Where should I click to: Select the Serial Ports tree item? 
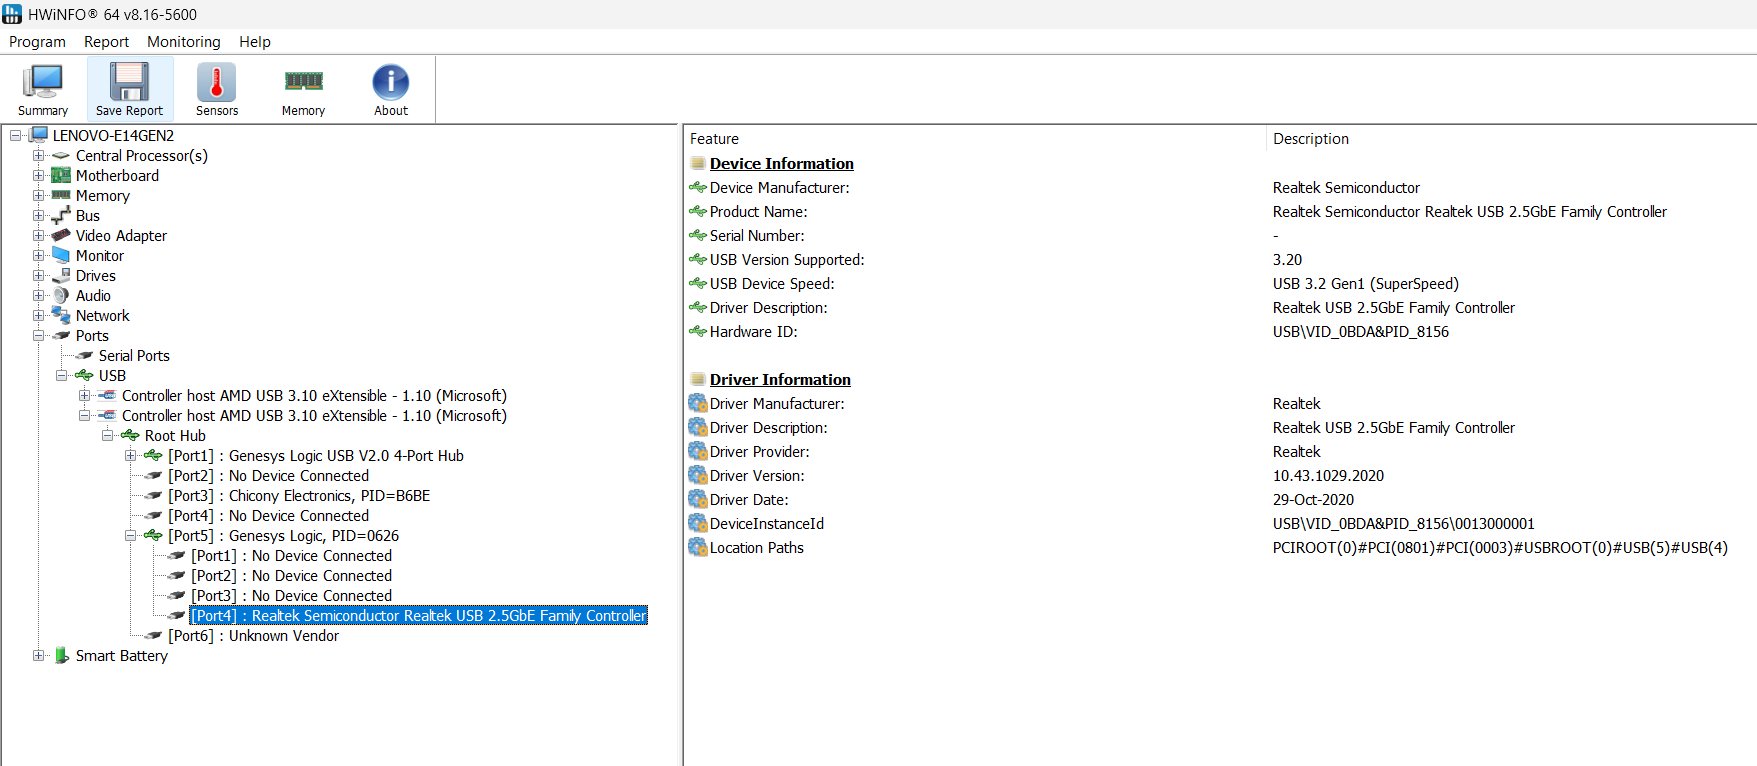pyautogui.click(x=134, y=356)
